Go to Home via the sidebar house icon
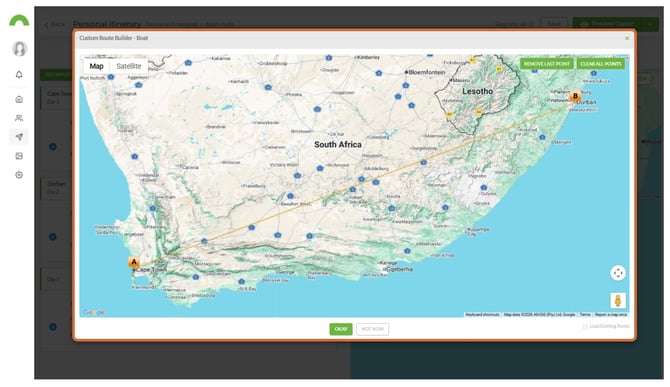670x387 pixels. point(19,100)
